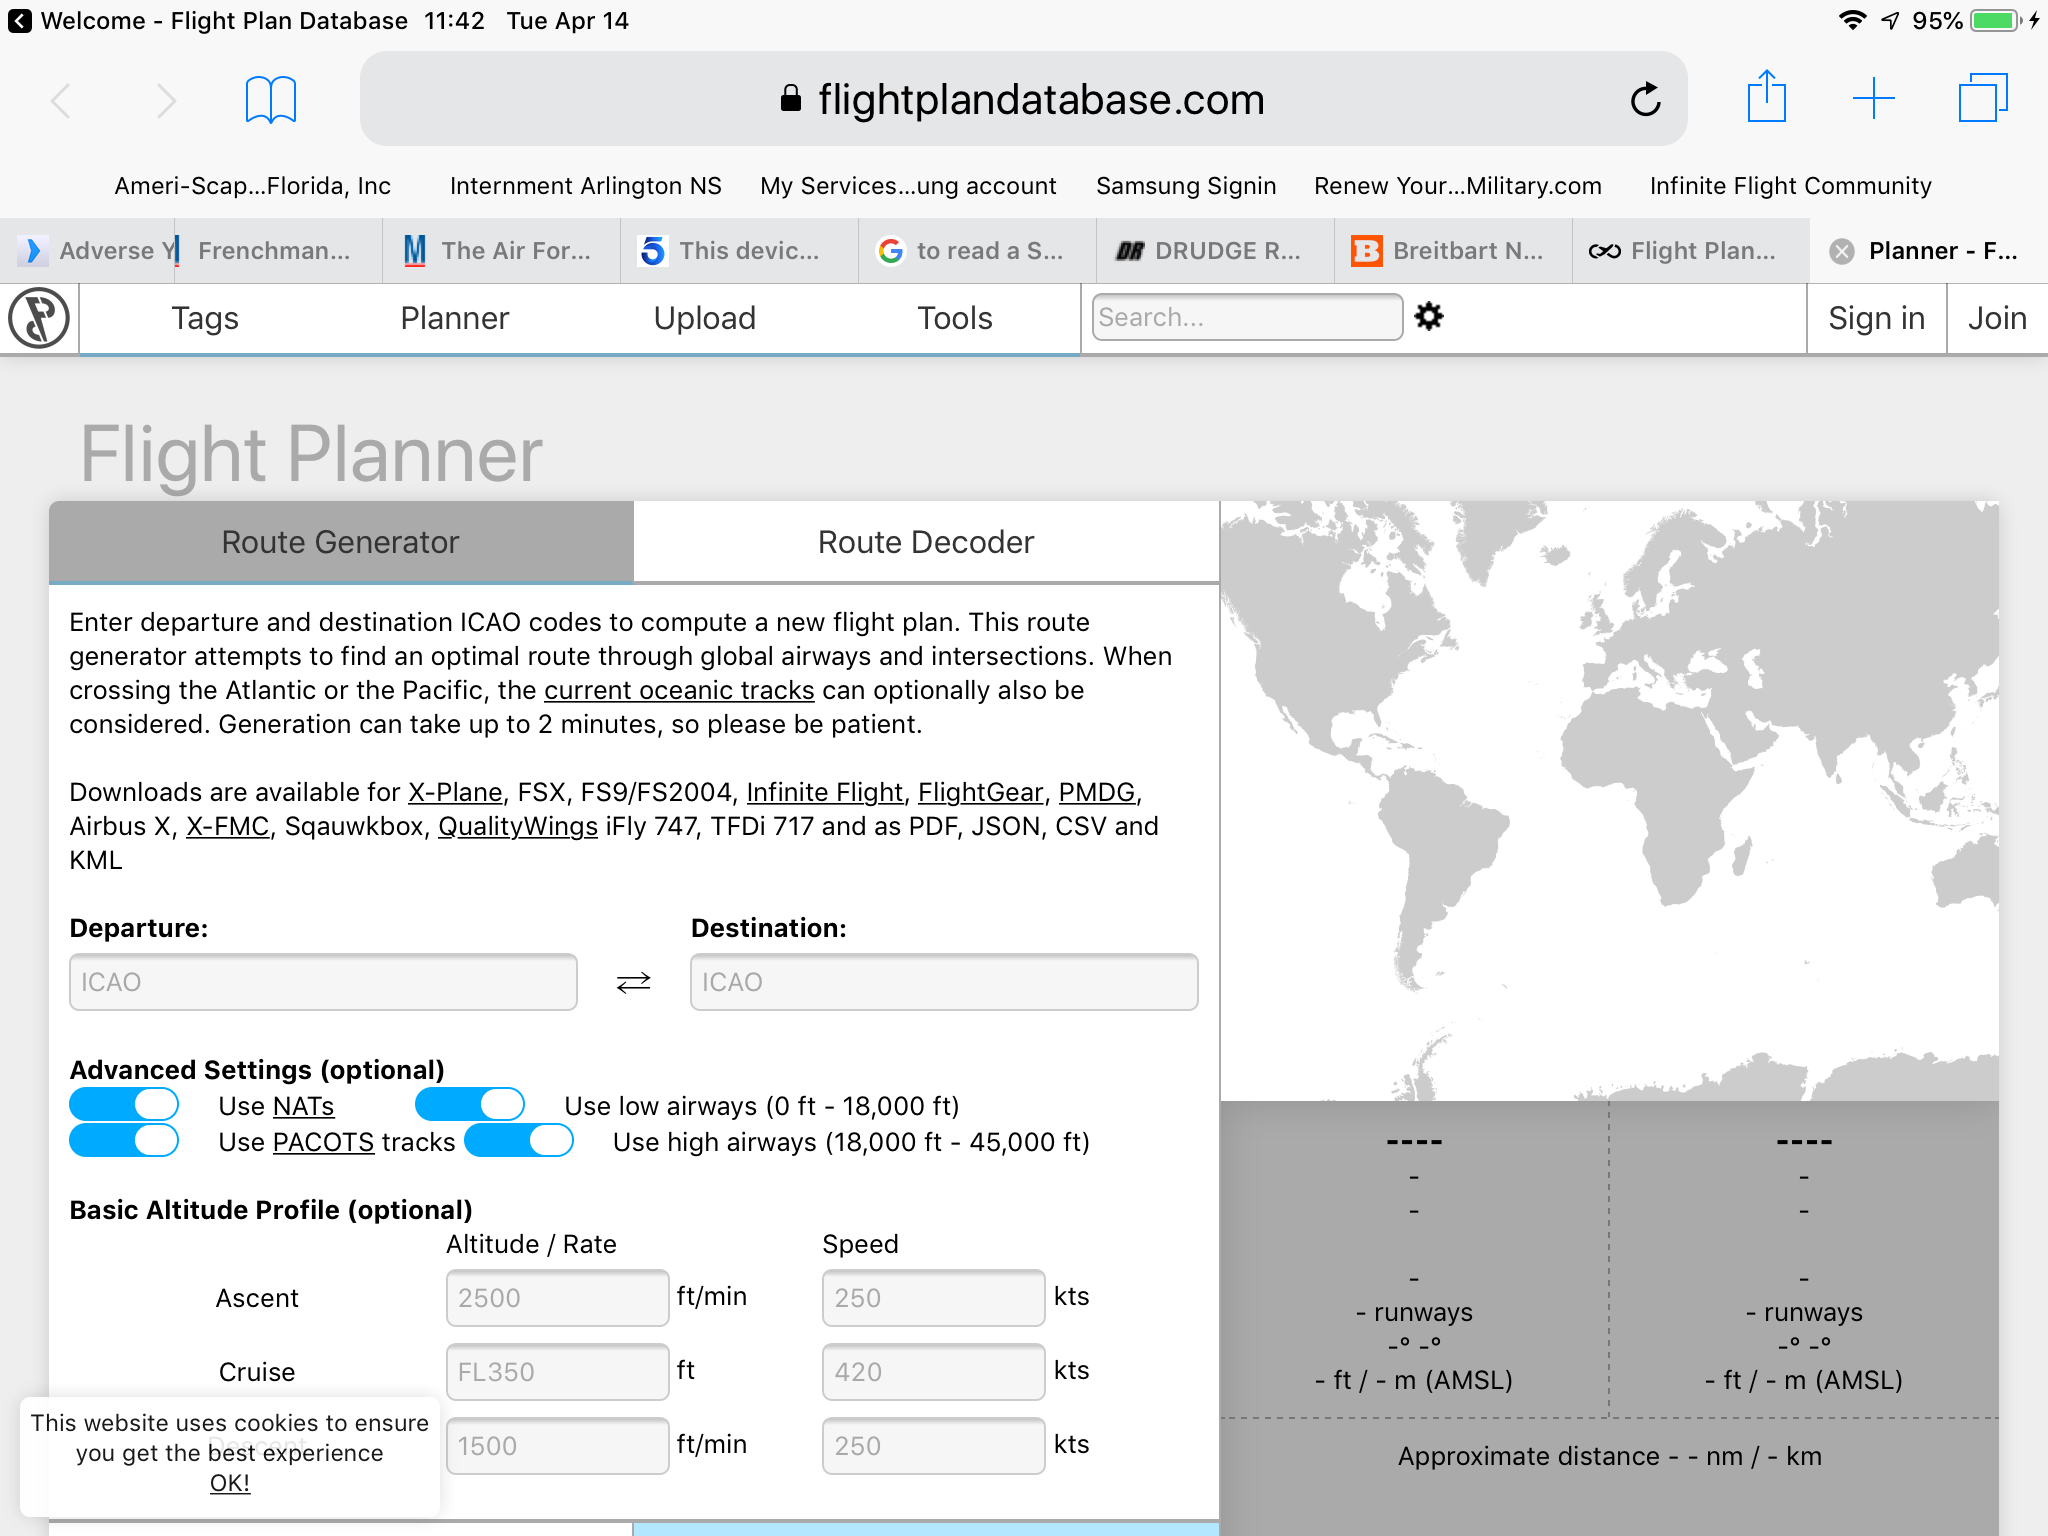This screenshot has width=2048, height=1536.
Task: Close the Planner tab with X icon
Action: (x=1842, y=251)
